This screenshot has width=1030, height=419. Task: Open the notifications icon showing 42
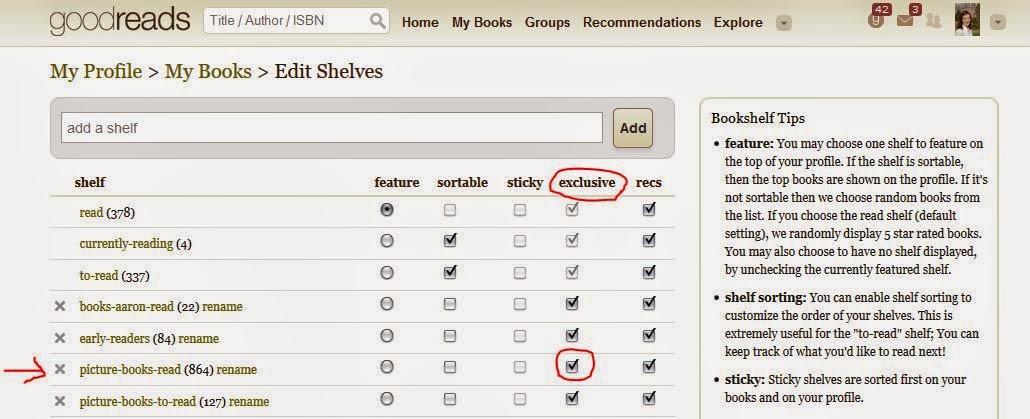pos(877,20)
